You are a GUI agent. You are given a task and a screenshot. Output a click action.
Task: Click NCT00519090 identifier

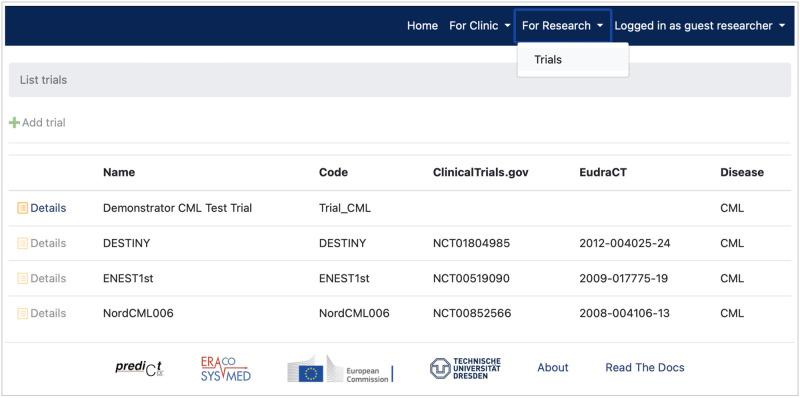coord(471,279)
